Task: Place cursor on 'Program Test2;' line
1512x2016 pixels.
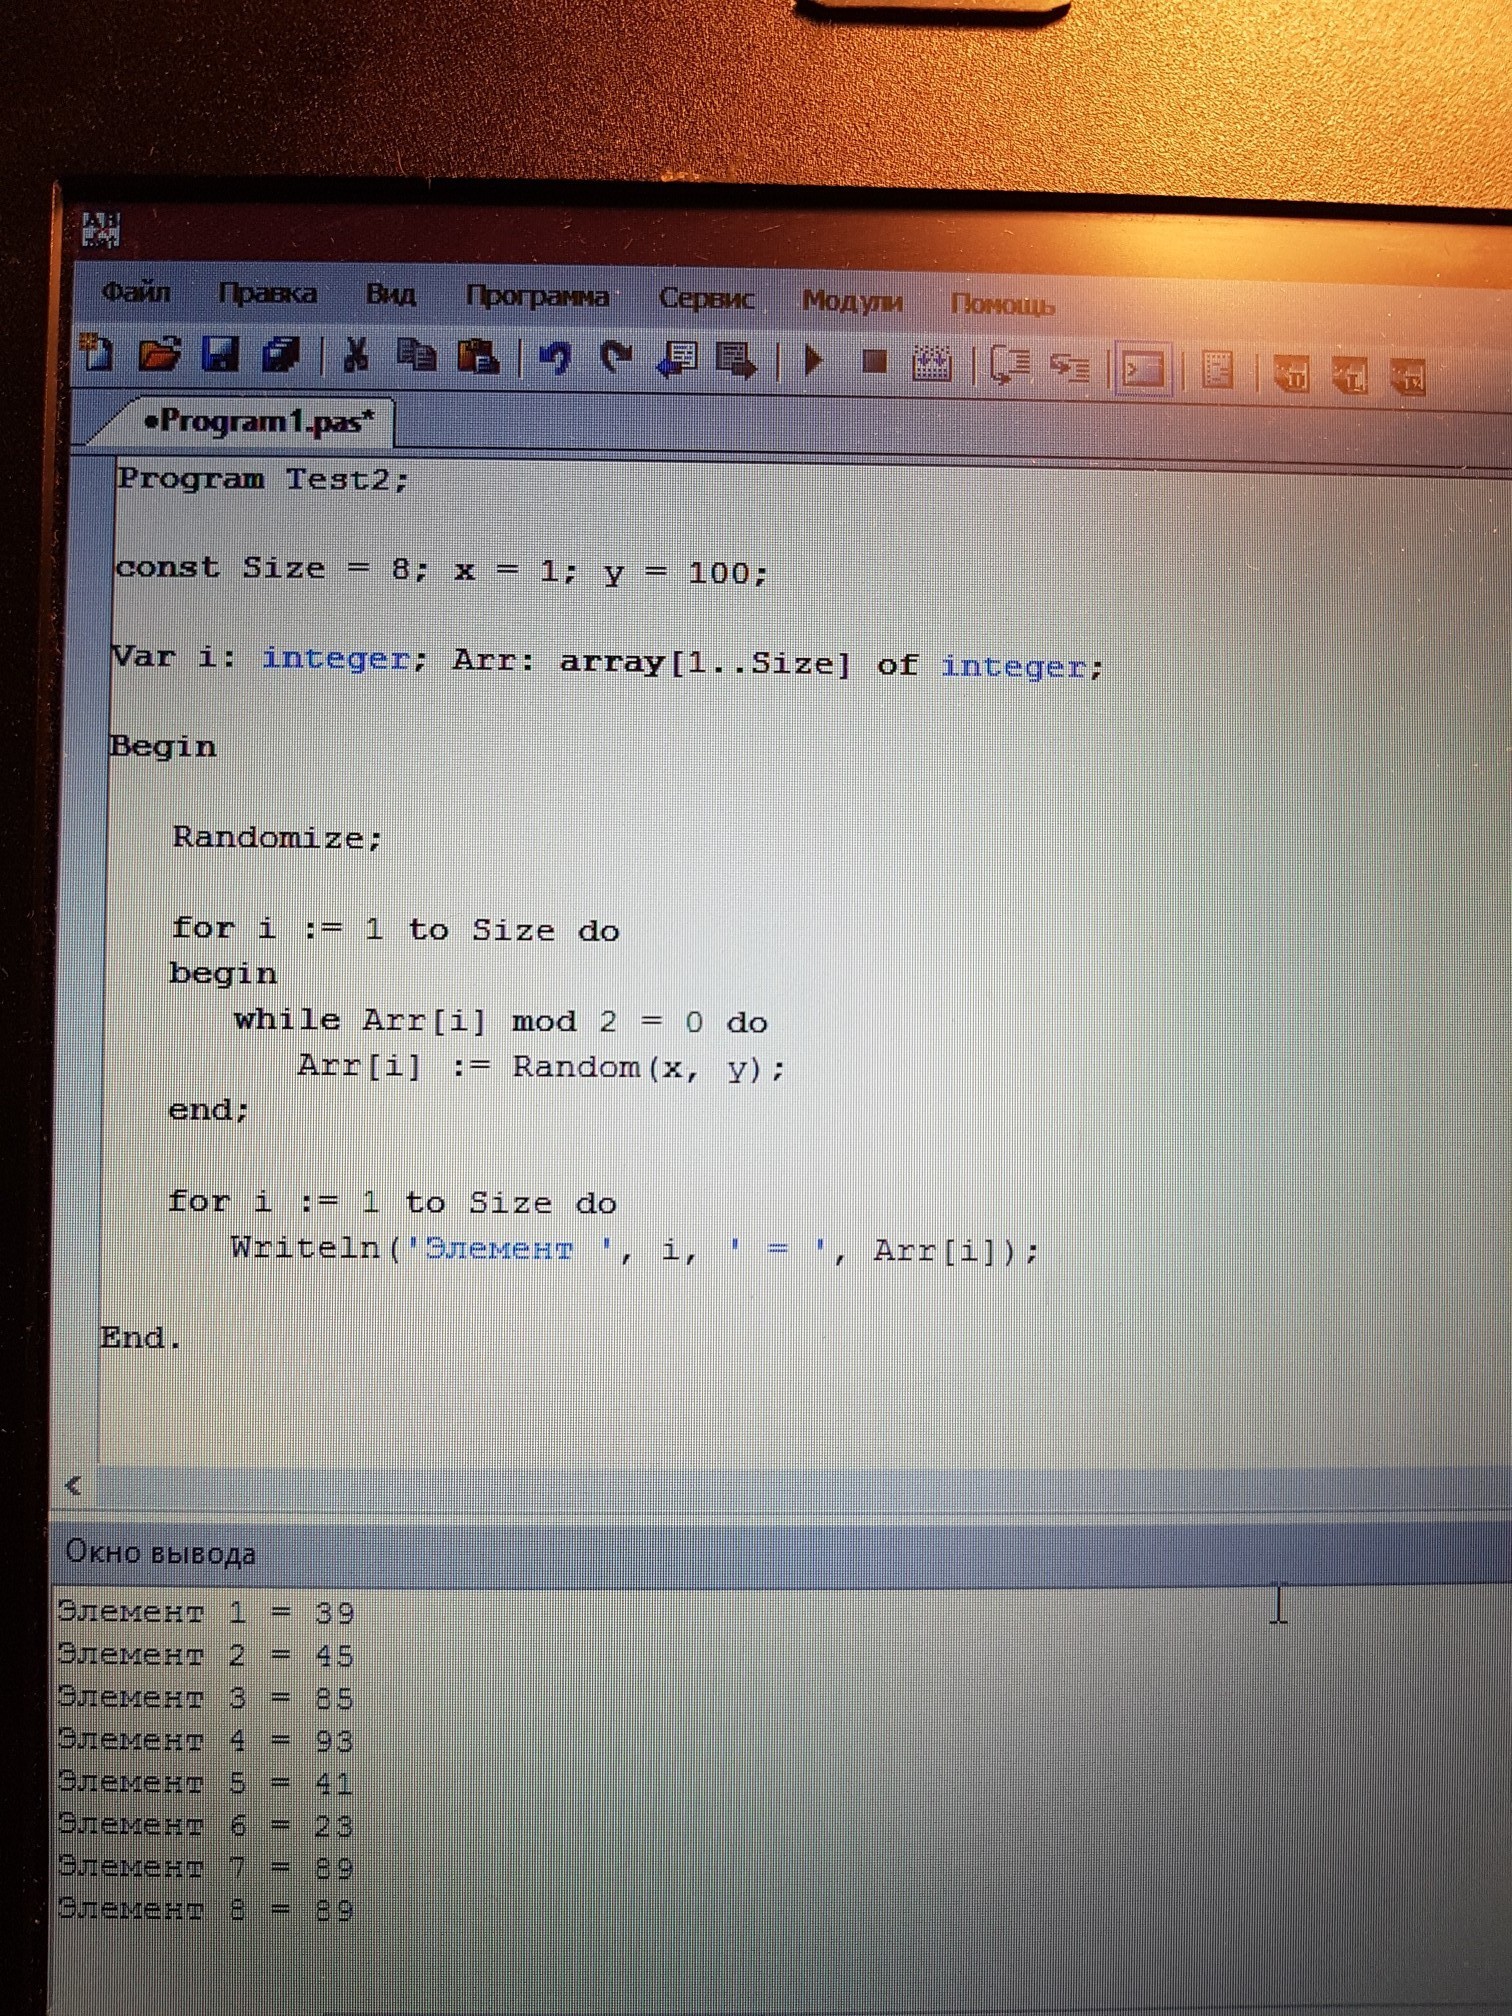Action: coord(263,479)
